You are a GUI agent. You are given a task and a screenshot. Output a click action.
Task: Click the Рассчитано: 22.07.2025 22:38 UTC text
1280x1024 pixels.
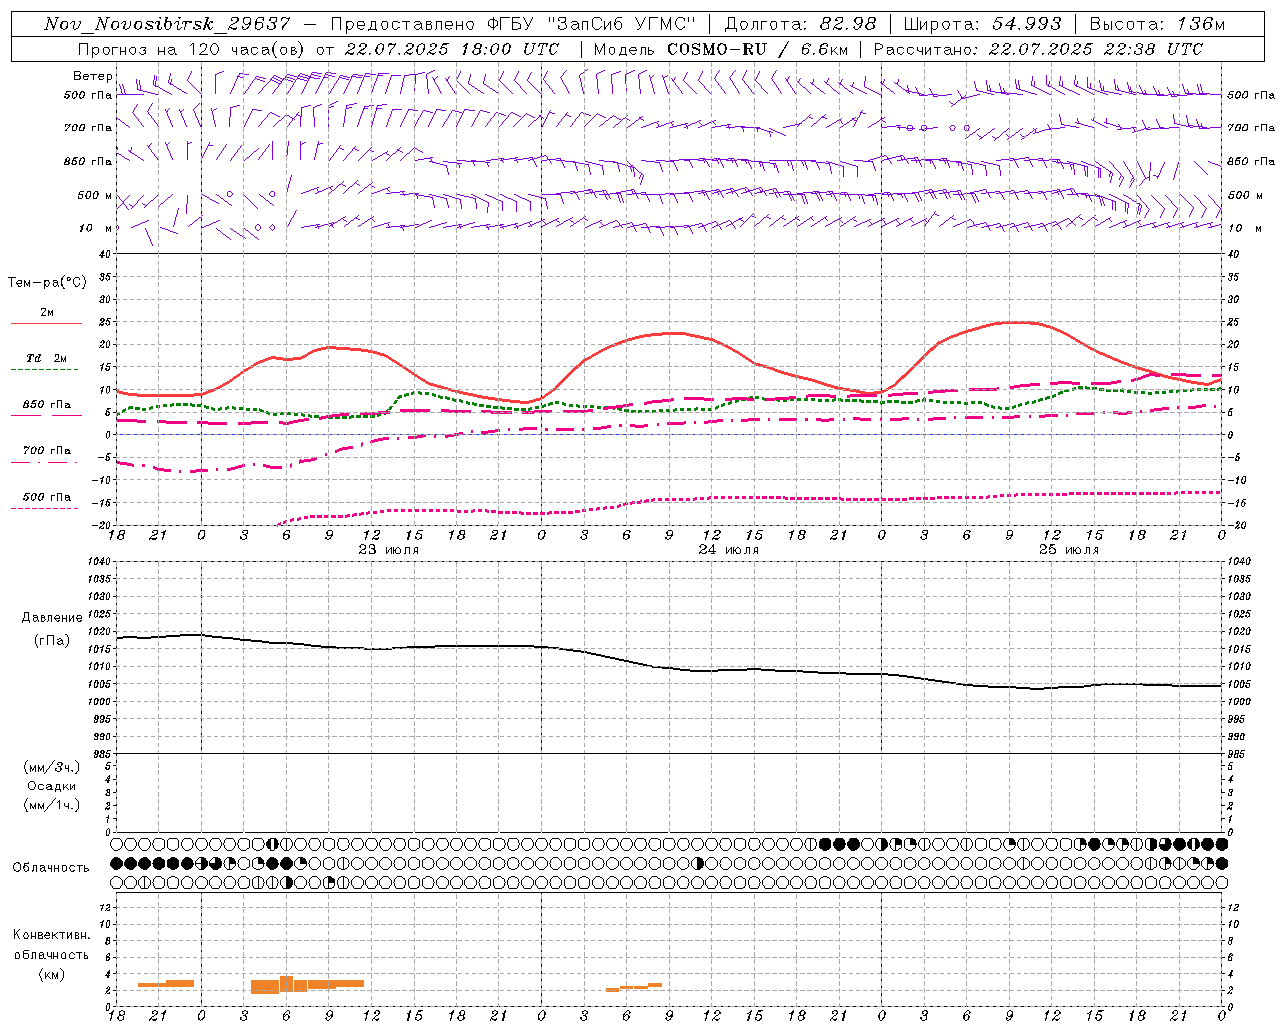(x=1038, y=49)
